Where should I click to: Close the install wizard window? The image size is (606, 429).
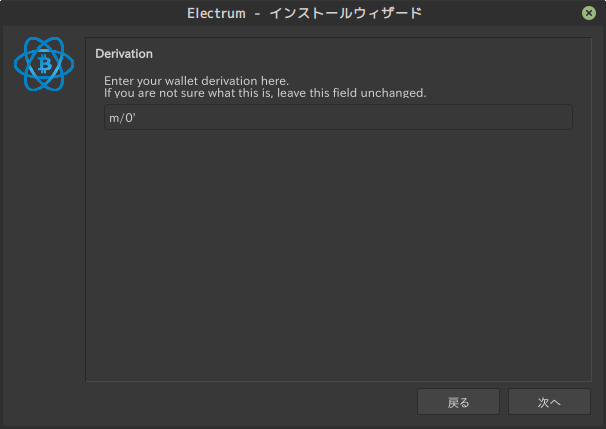589,13
